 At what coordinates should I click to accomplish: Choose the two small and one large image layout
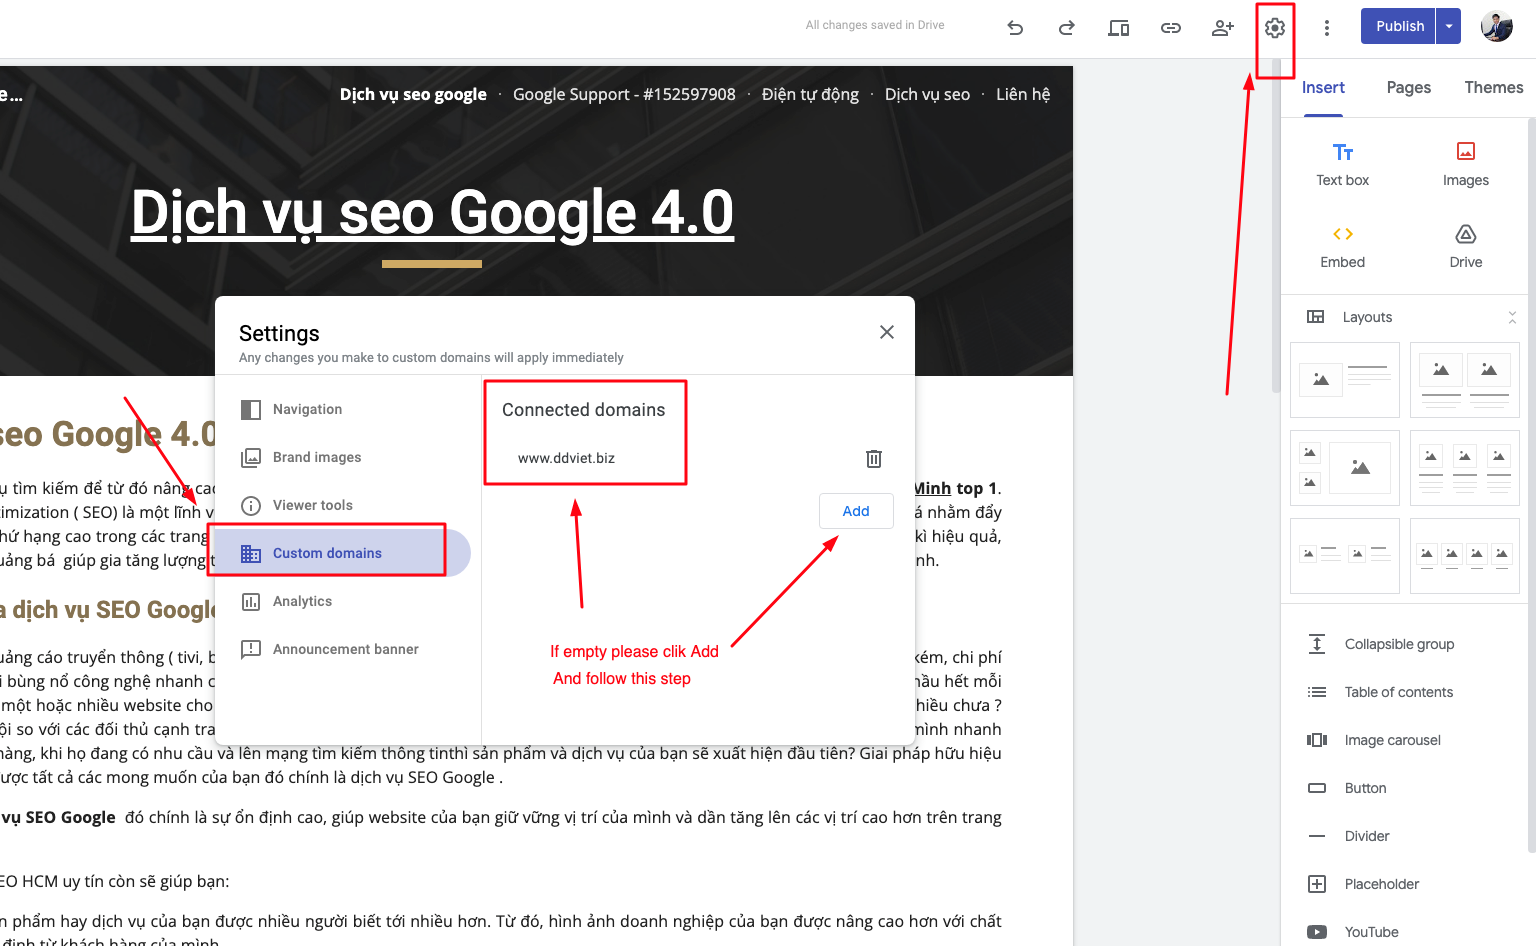coord(1345,468)
